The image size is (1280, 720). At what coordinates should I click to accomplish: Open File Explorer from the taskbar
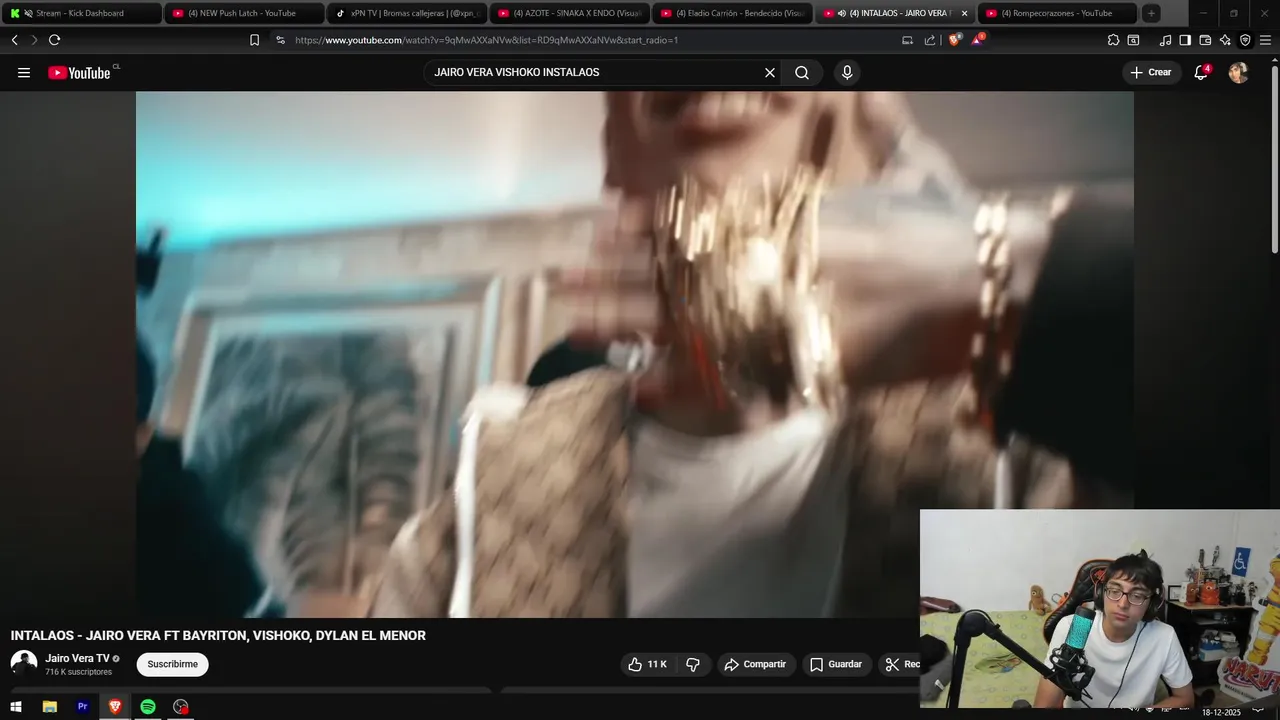[49, 707]
